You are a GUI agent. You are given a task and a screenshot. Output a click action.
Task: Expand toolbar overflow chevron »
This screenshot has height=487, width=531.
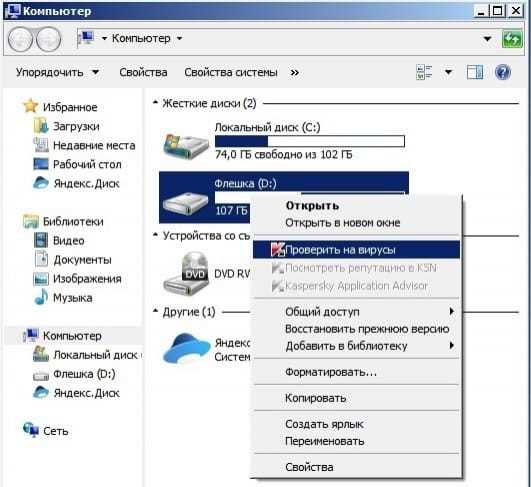295,72
